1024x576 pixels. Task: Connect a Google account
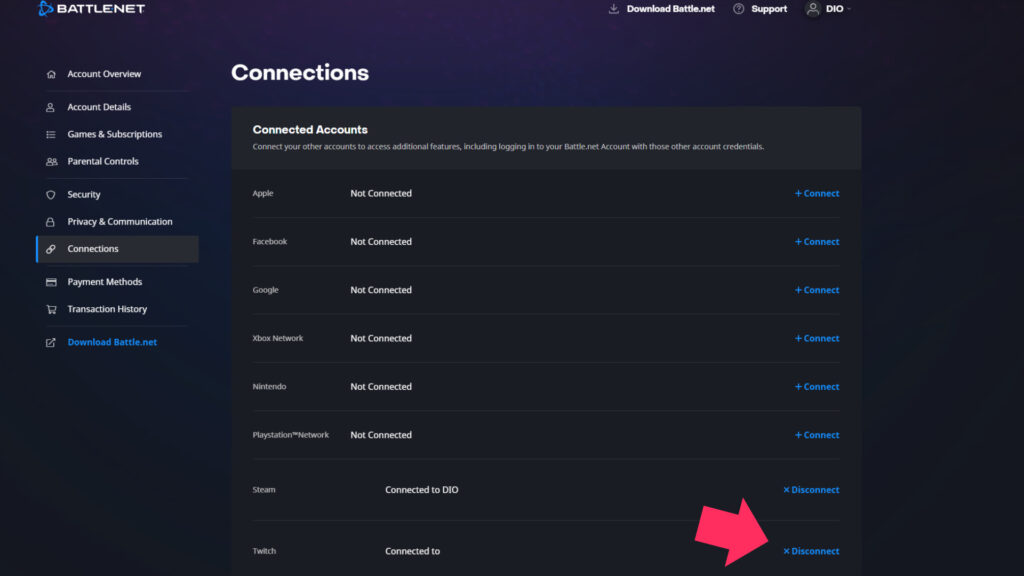816,290
